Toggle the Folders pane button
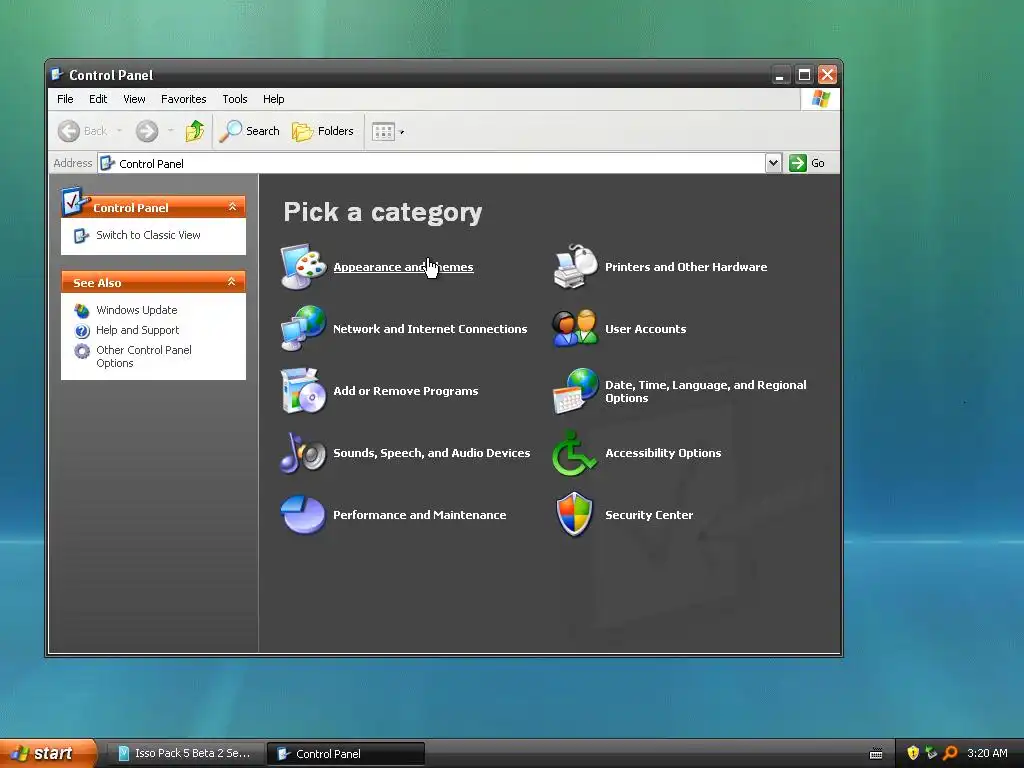Screen dimensions: 1024x768 tap(323, 131)
